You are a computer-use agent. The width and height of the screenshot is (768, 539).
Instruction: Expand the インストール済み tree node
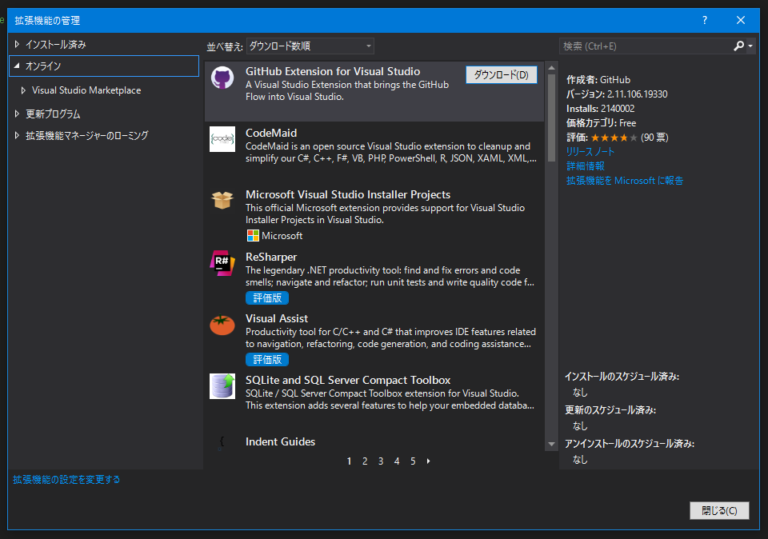coord(17,45)
